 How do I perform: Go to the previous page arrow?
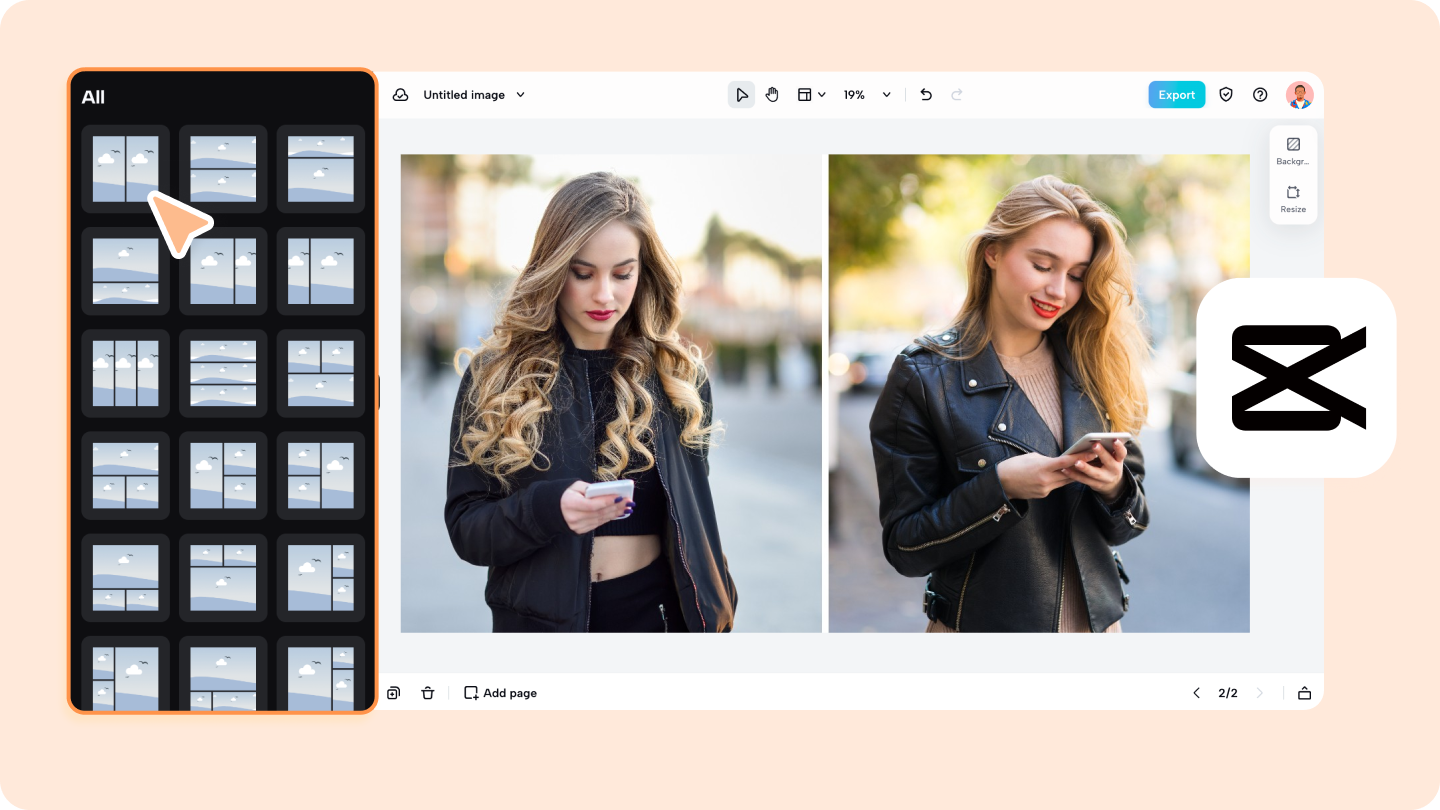tap(1196, 693)
